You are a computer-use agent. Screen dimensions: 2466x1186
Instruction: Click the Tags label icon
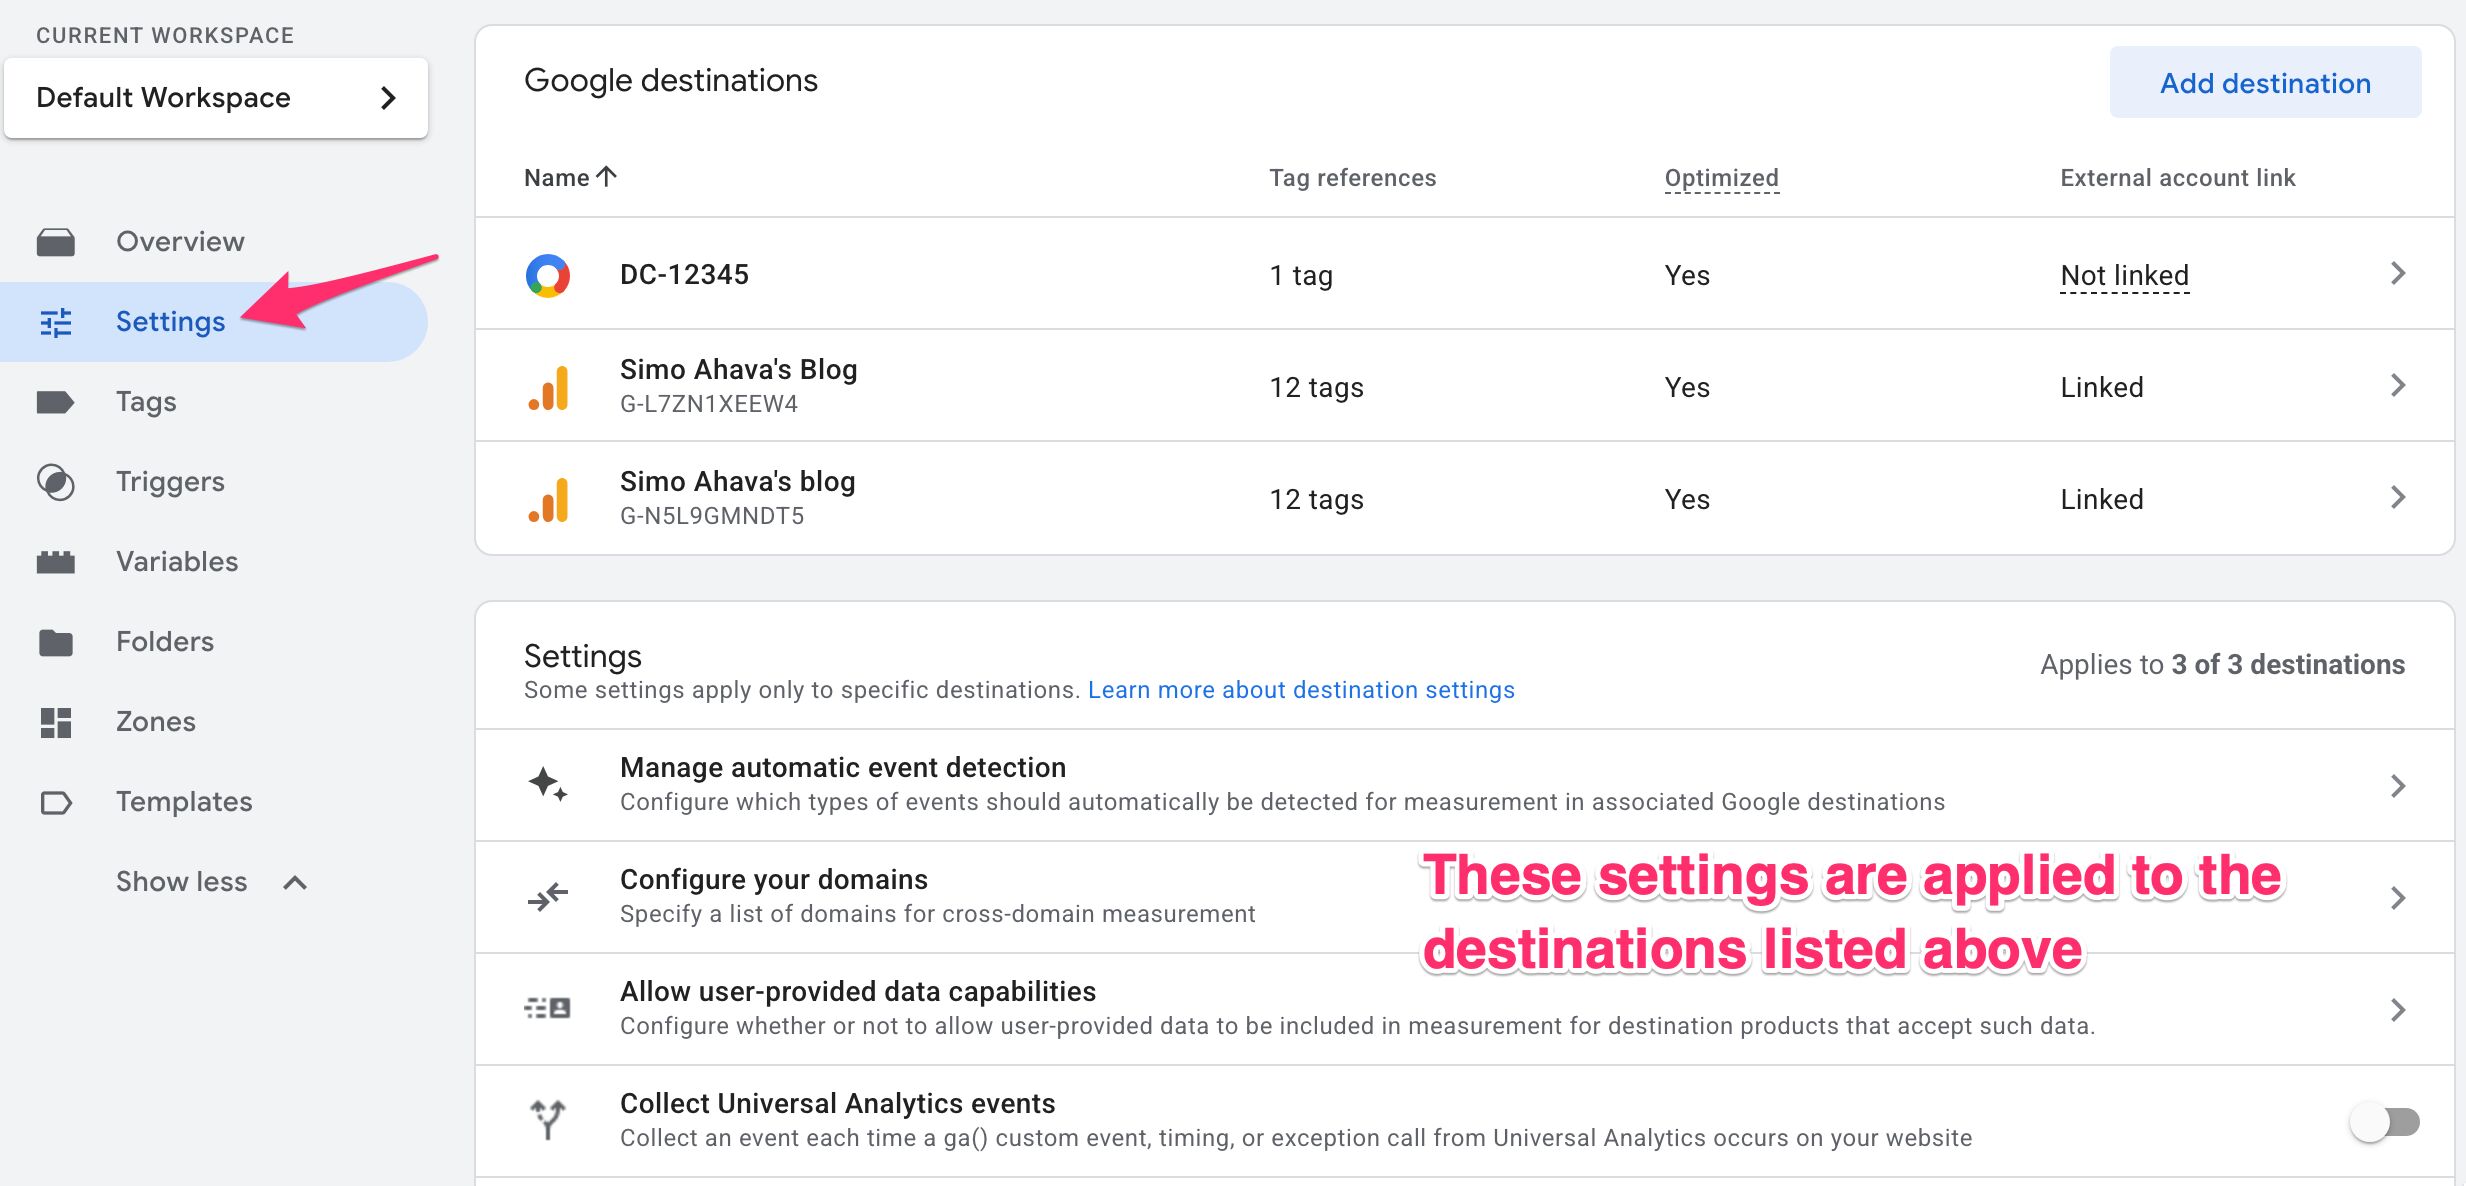click(56, 402)
